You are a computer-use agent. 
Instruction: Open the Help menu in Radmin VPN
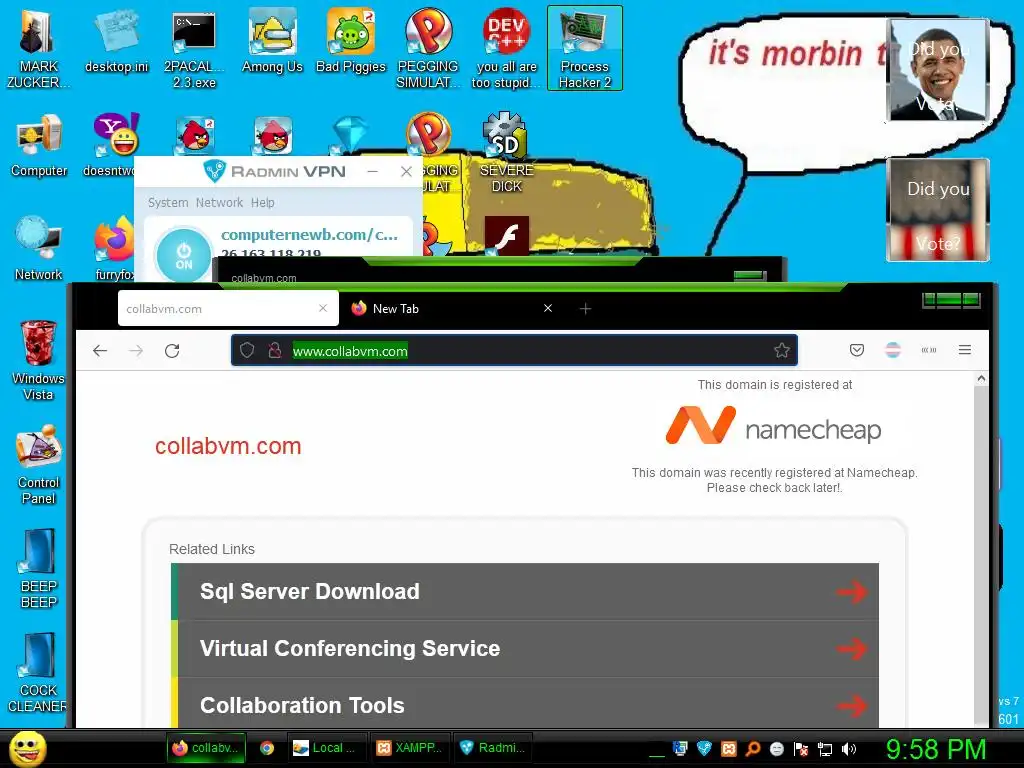coord(263,202)
